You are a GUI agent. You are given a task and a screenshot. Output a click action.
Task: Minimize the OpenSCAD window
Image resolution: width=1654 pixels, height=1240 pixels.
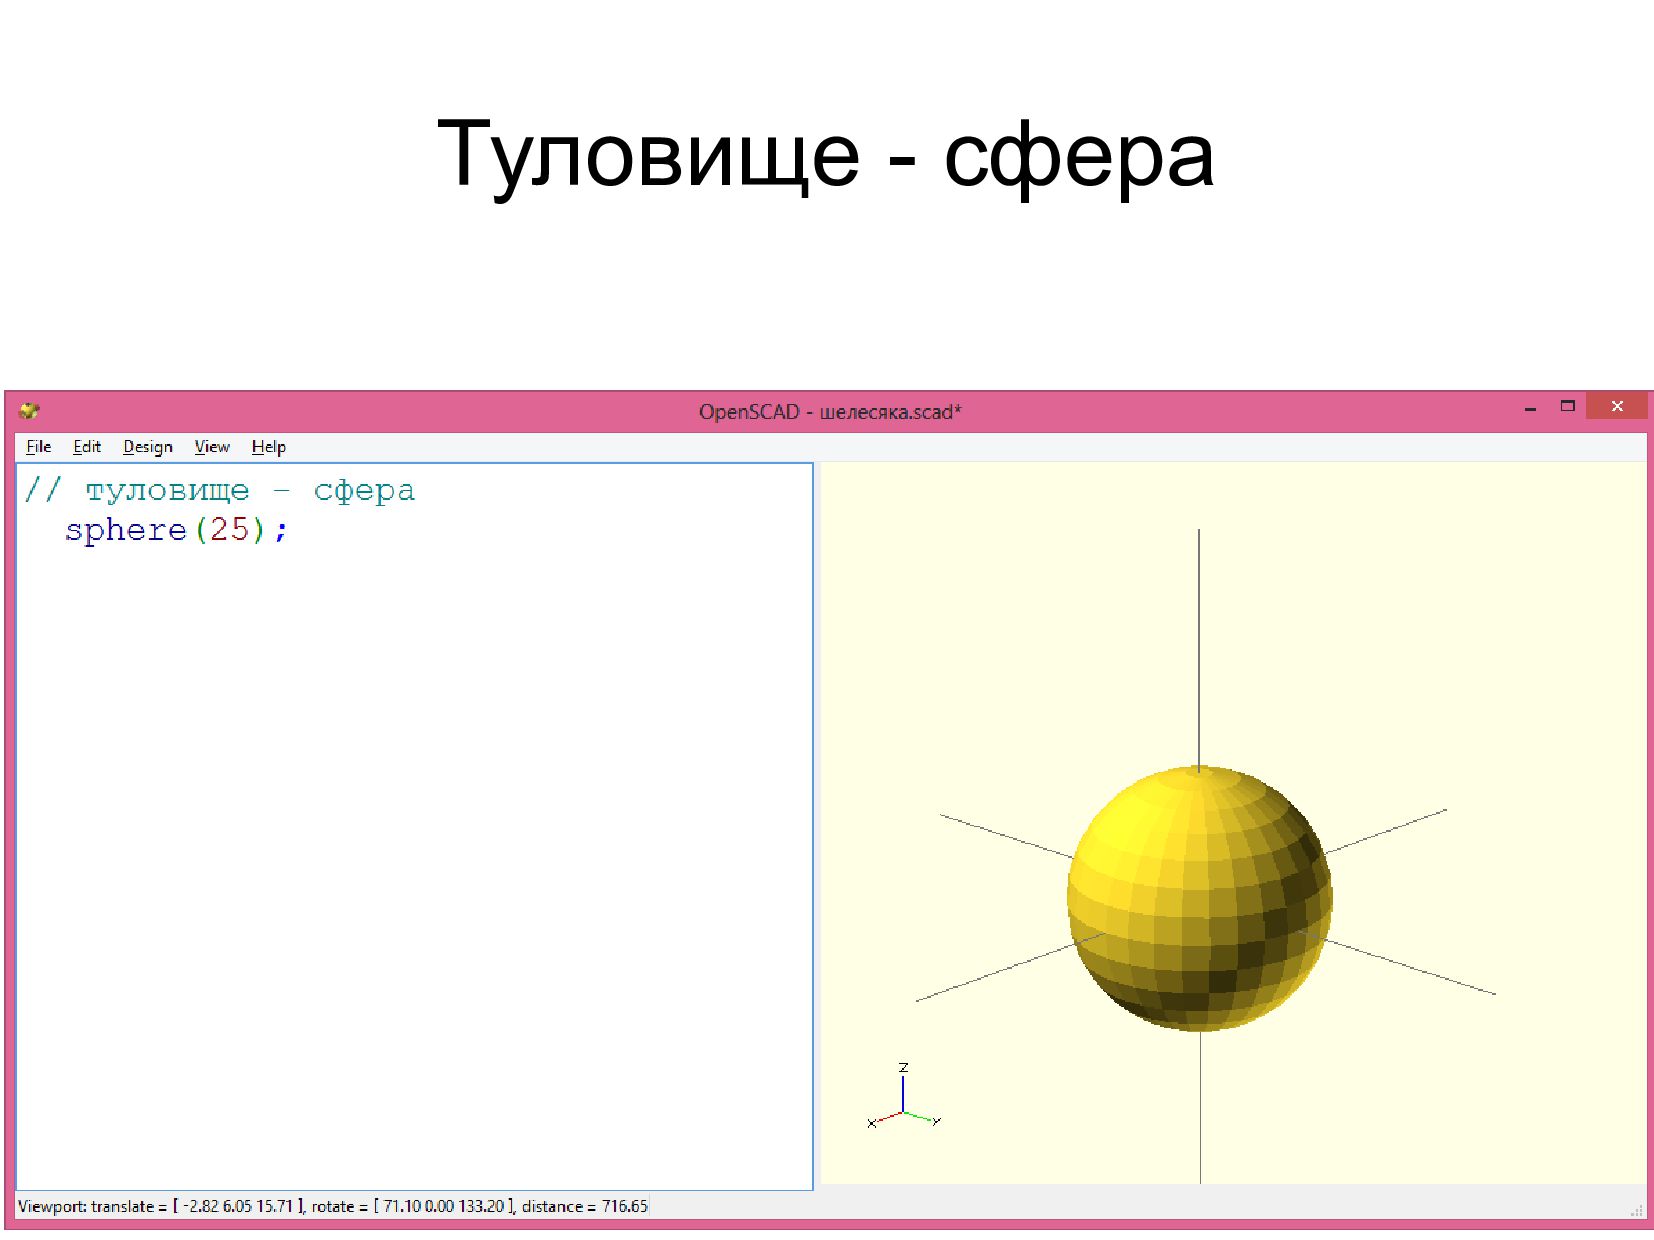click(1530, 407)
